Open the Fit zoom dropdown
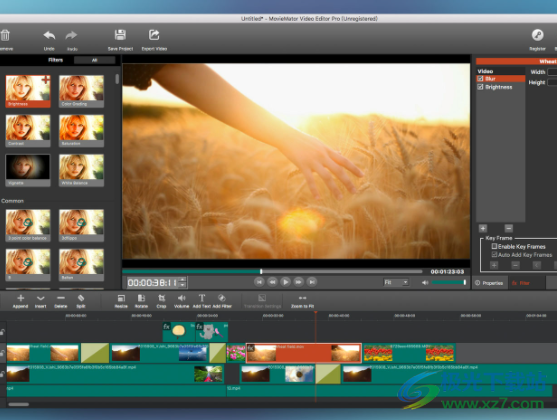 coord(396,282)
